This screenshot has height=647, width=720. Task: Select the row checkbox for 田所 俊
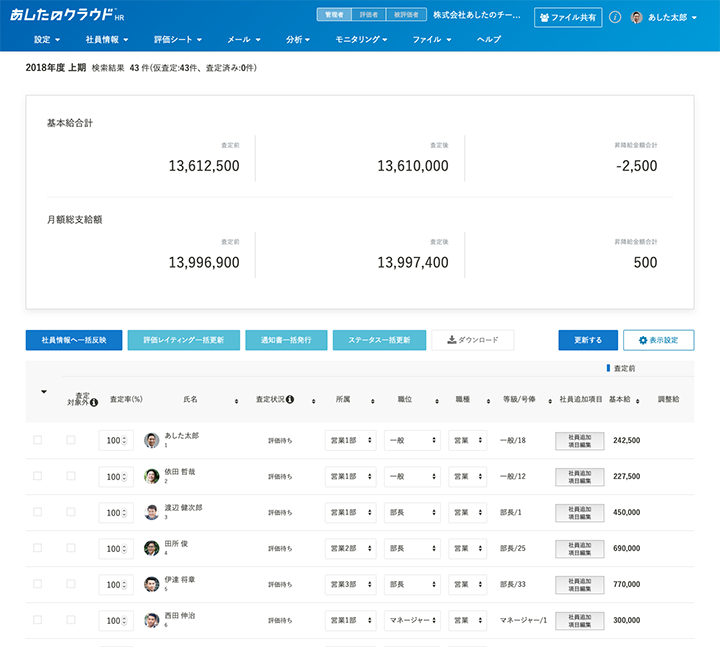[38, 548]
